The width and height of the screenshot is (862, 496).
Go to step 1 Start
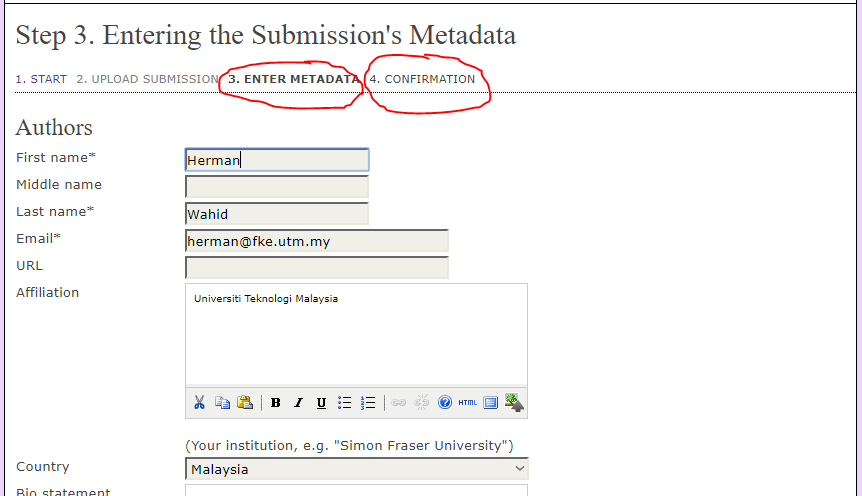pos(41,79)
